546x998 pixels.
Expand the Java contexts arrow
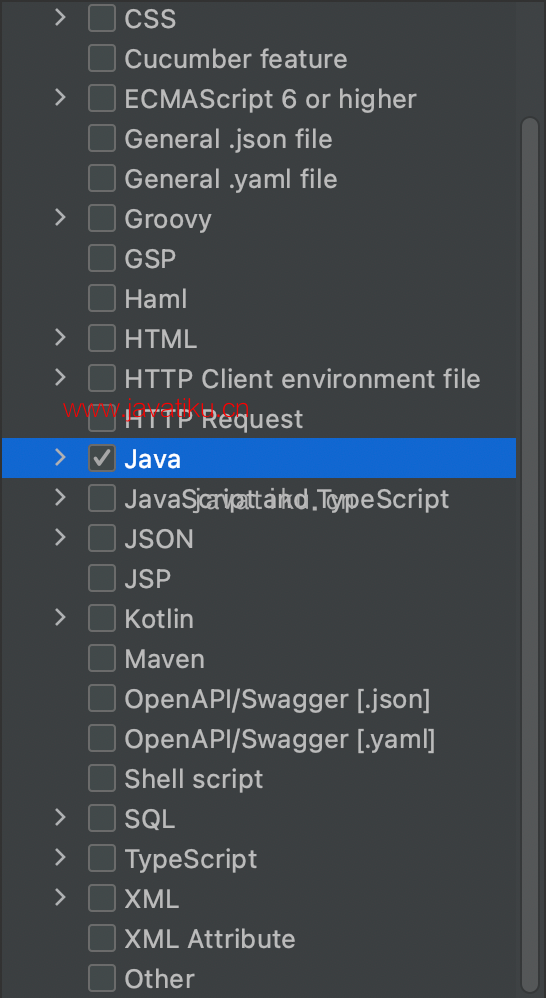click(60, 458)
